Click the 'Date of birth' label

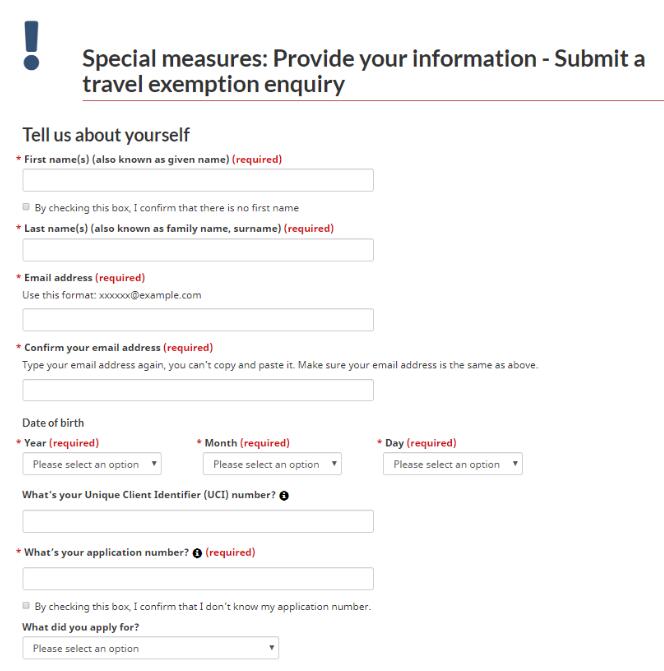pyautogui.click(x=53, y=423)
